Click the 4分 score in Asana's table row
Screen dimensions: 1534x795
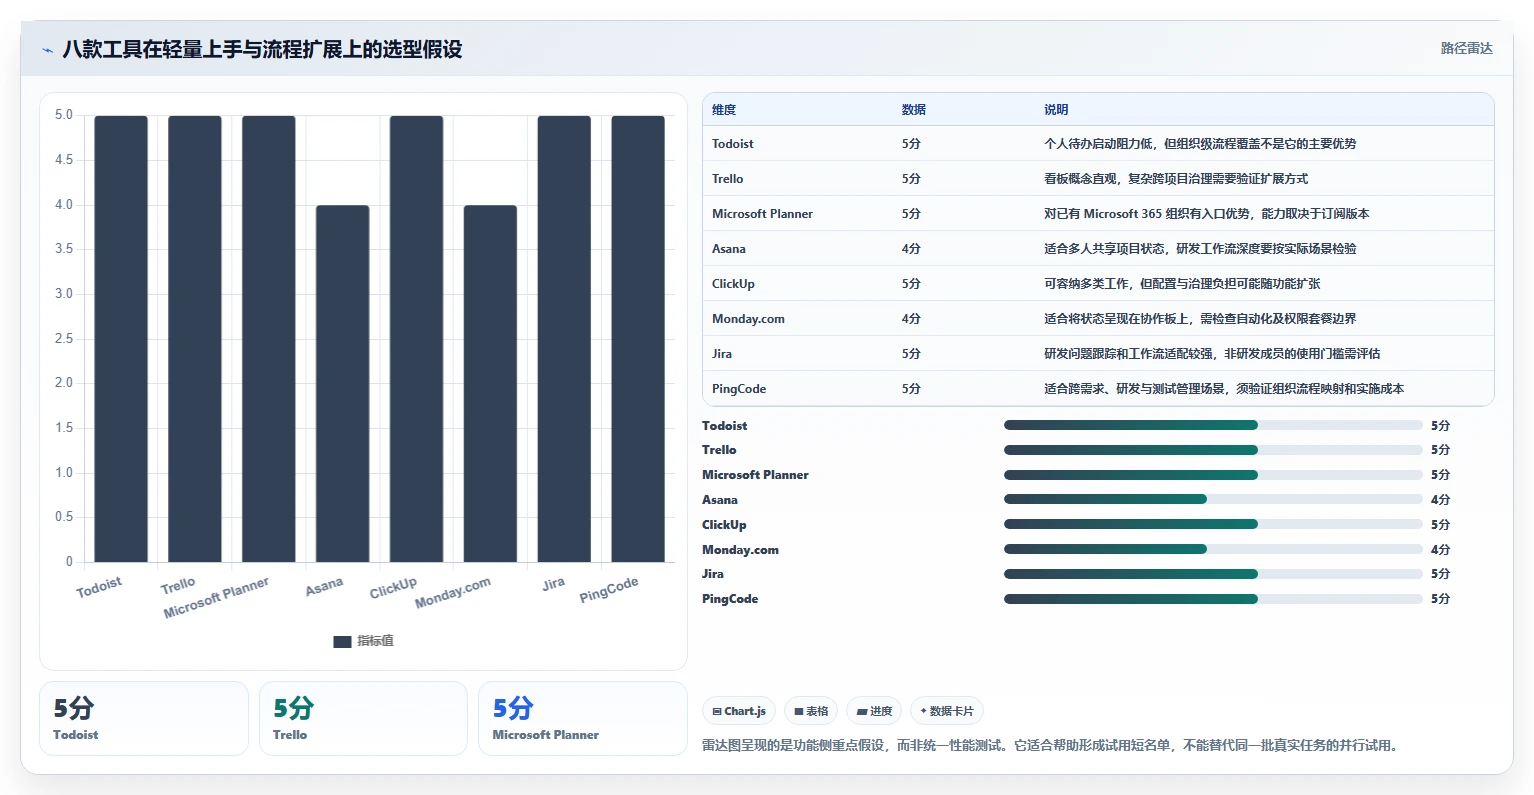[x=911, y=249]
